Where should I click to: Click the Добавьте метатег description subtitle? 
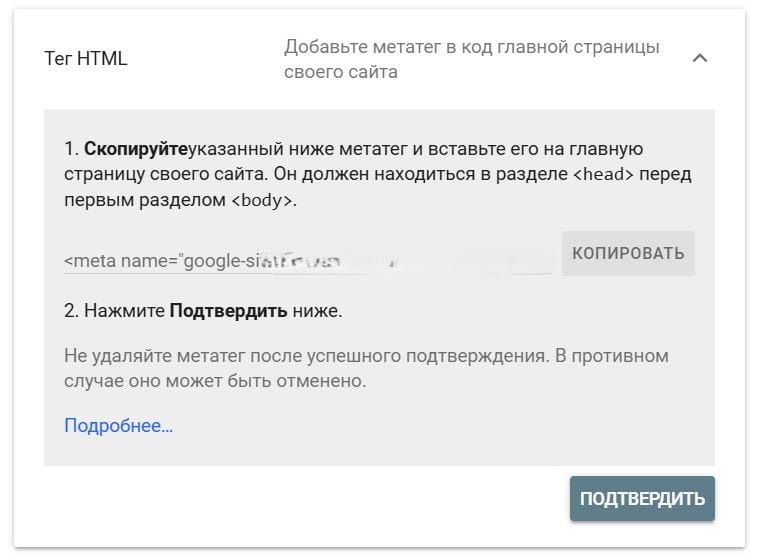[x=471, y=59]
